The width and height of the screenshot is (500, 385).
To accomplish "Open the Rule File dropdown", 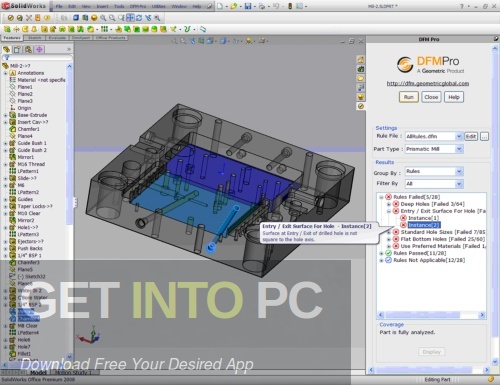I will coord(459,136).
